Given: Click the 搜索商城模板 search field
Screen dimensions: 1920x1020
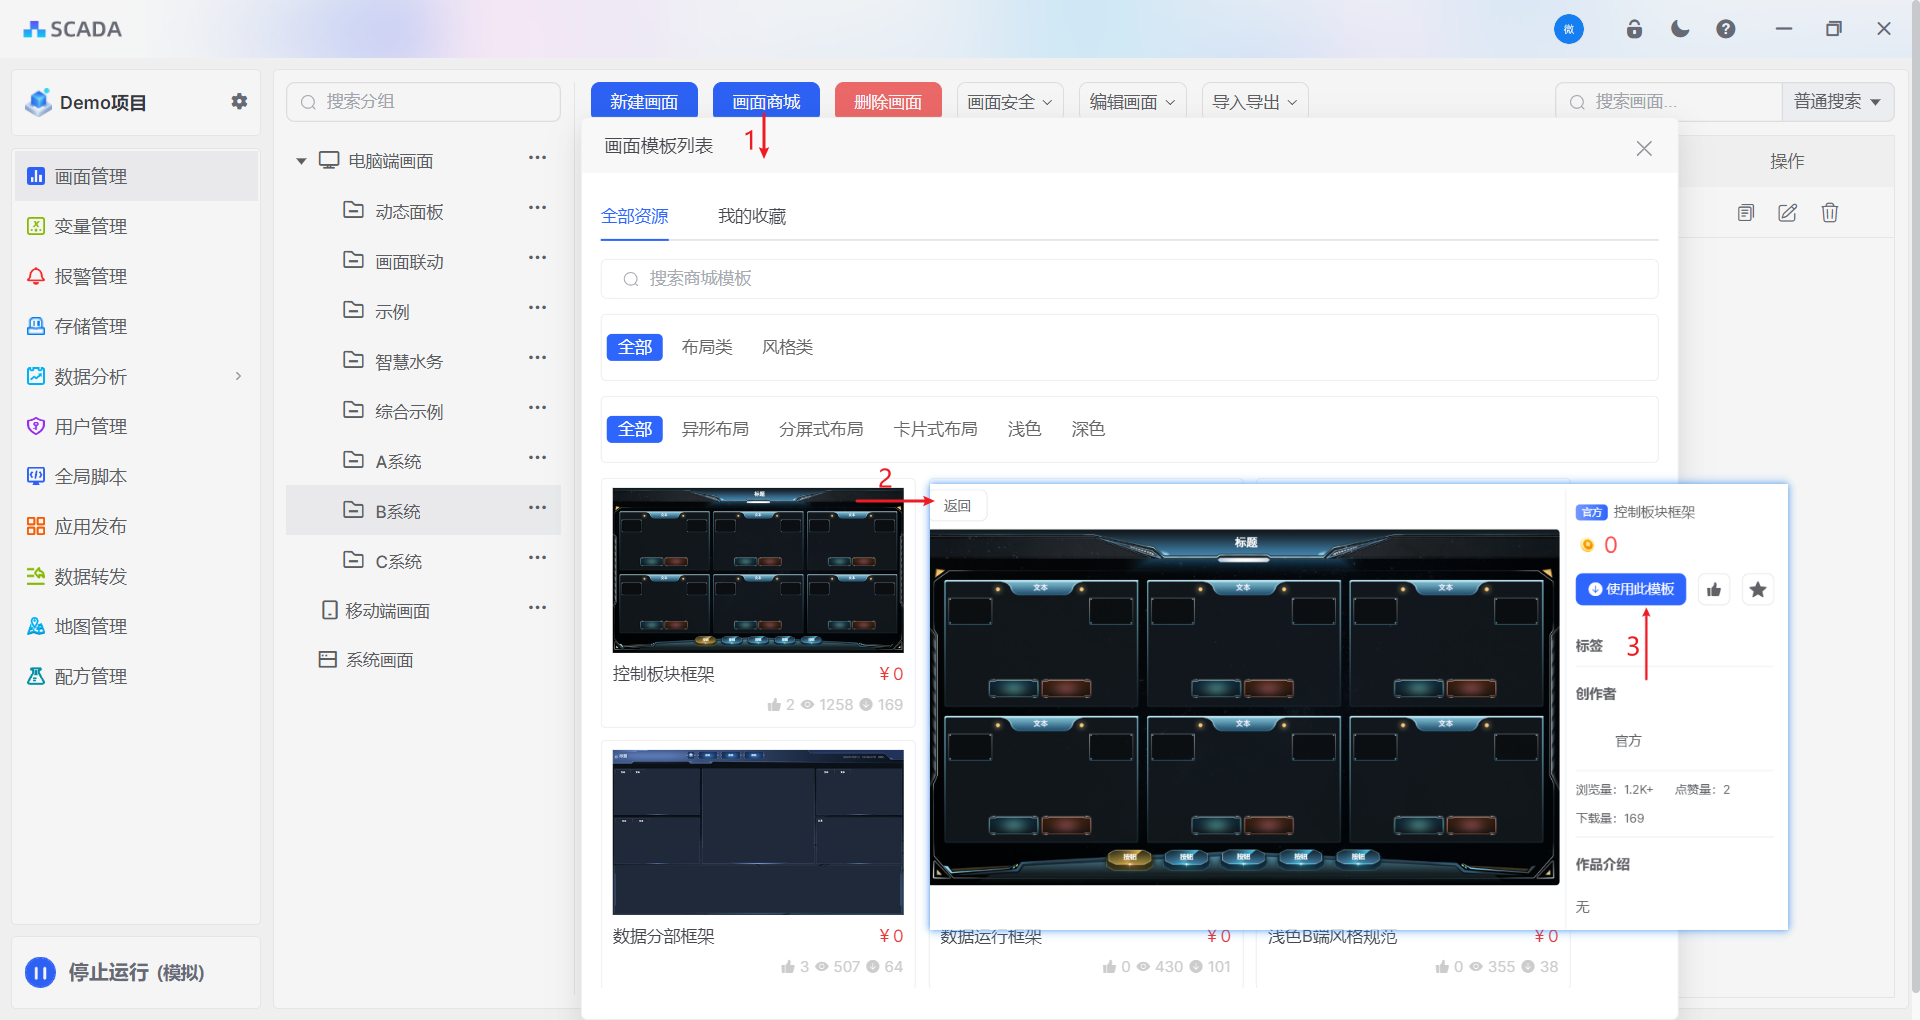Looking at the screenshot, I should coord(1128,279).
